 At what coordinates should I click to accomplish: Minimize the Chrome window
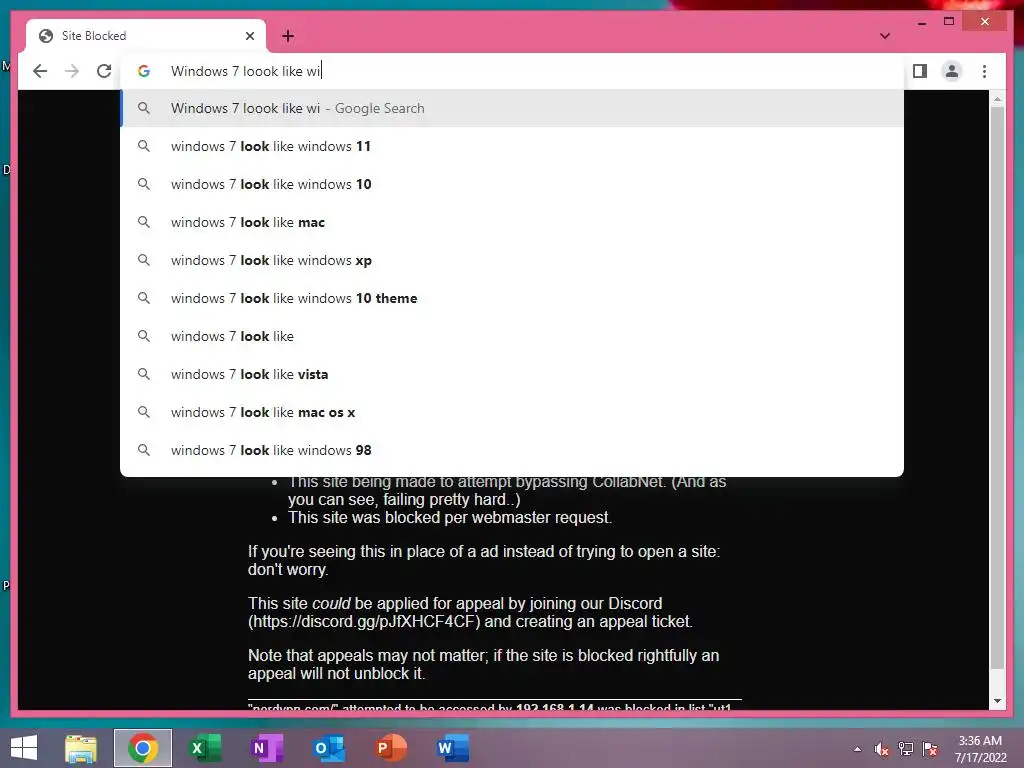tap(921, 22)
